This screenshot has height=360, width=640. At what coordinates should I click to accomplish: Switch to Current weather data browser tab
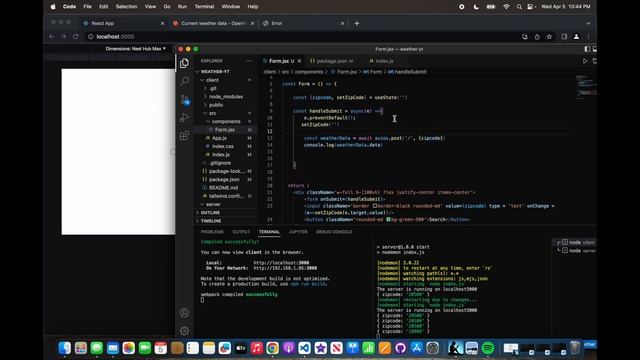[213, 23]
